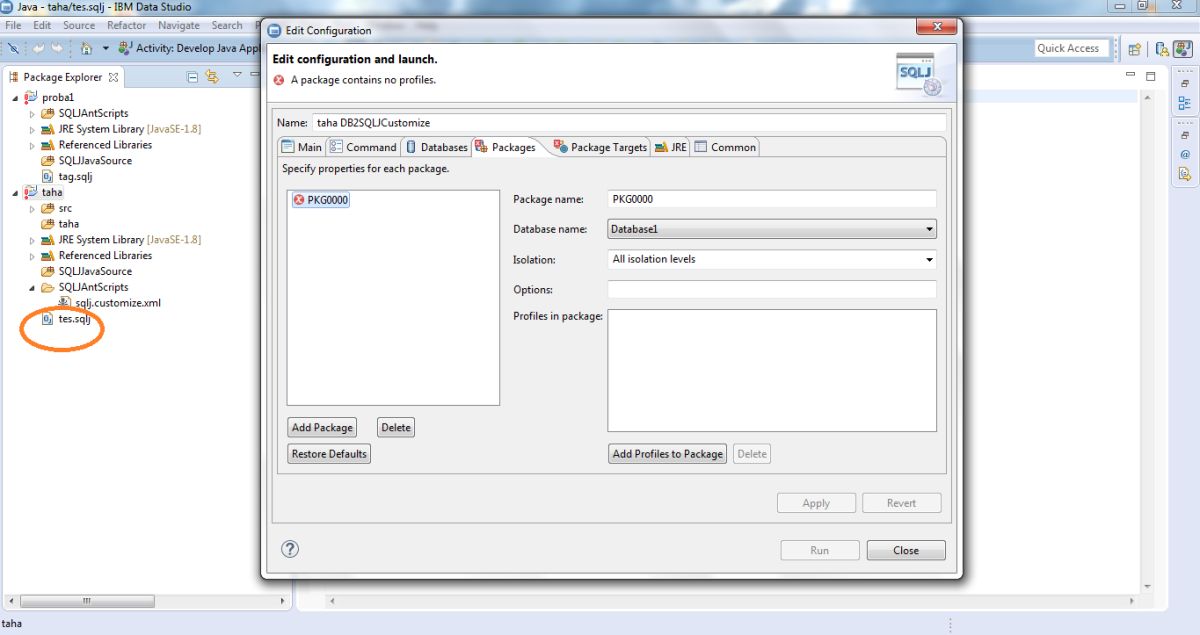The width and height of the screenshot is (1200, 635).
Task: Open the Edit menu
Action: click(42, 25)
